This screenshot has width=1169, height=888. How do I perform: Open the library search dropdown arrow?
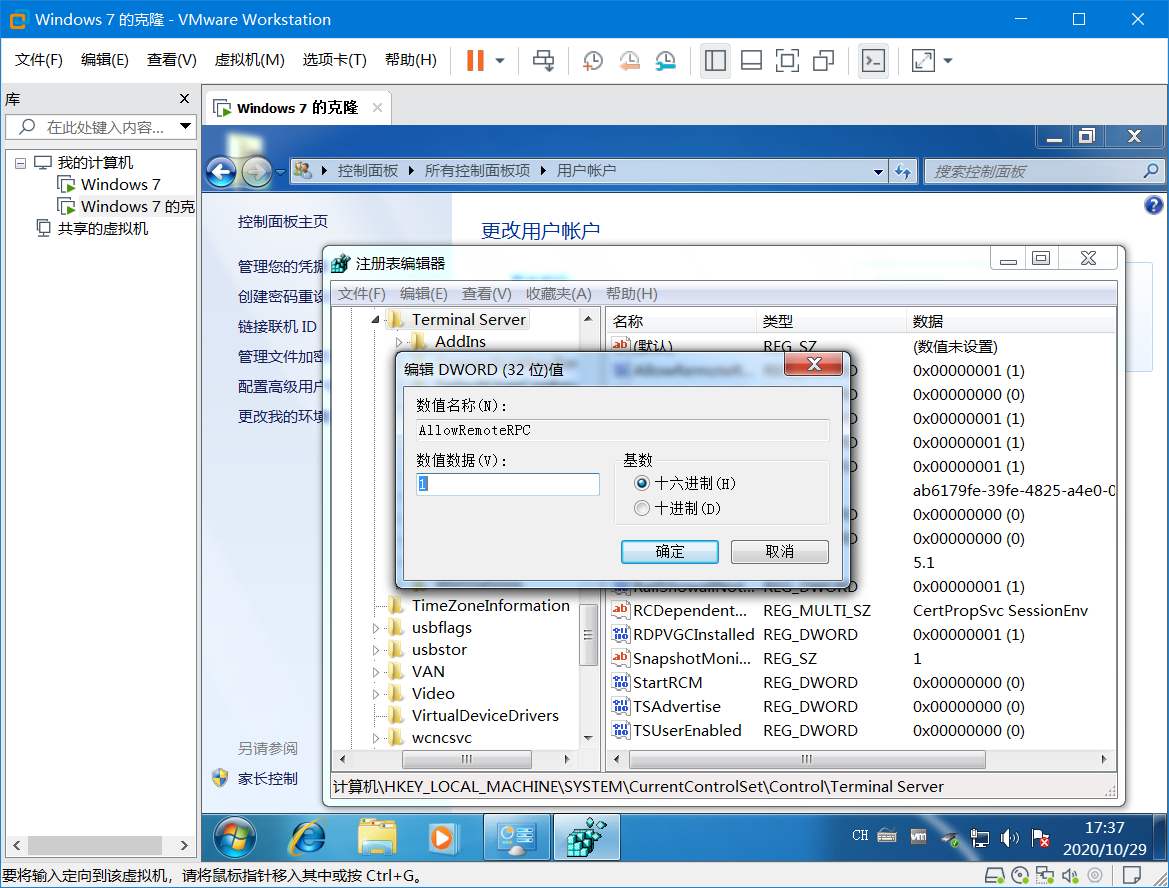[186, 127]
